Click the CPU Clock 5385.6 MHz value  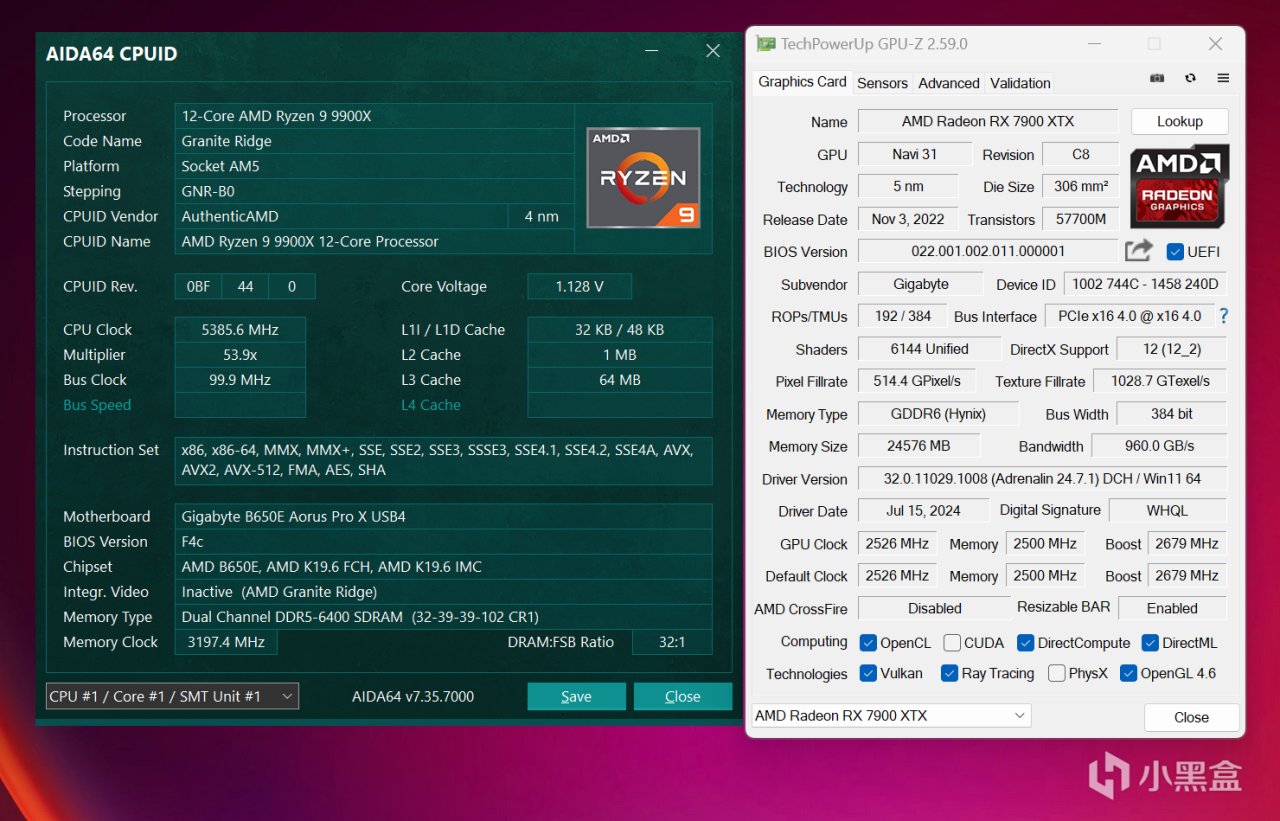240,329
